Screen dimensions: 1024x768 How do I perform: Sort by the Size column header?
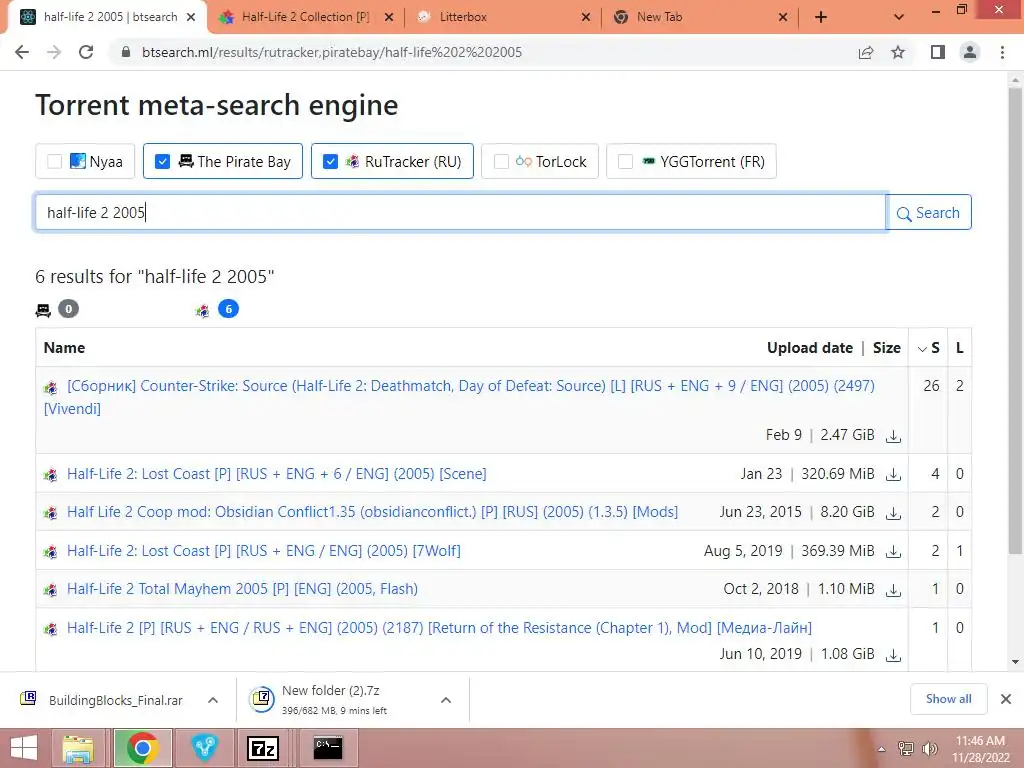click(886, 348)
